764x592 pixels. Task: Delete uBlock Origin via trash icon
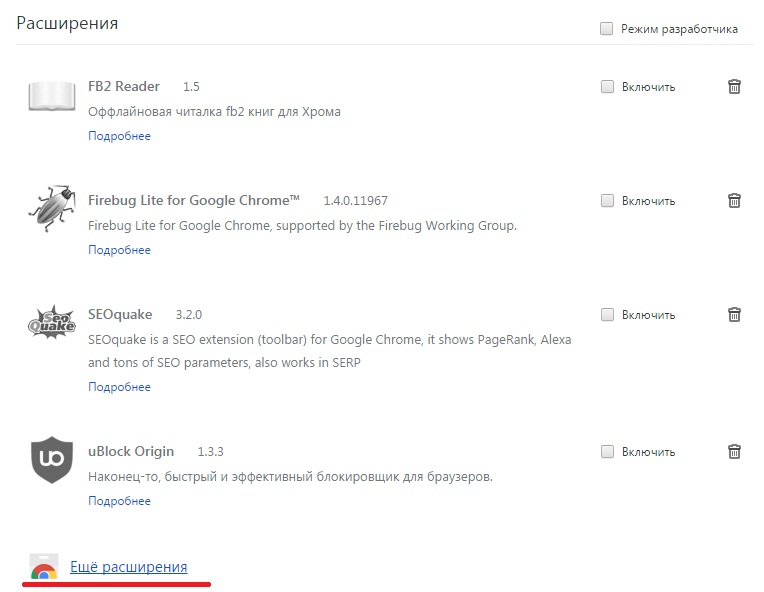coord(734,452)
